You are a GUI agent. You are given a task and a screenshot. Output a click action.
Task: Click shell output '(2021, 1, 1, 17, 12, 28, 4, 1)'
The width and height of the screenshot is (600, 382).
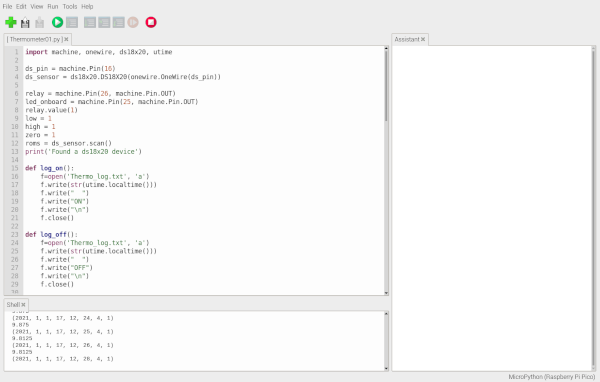coord(63,359)
